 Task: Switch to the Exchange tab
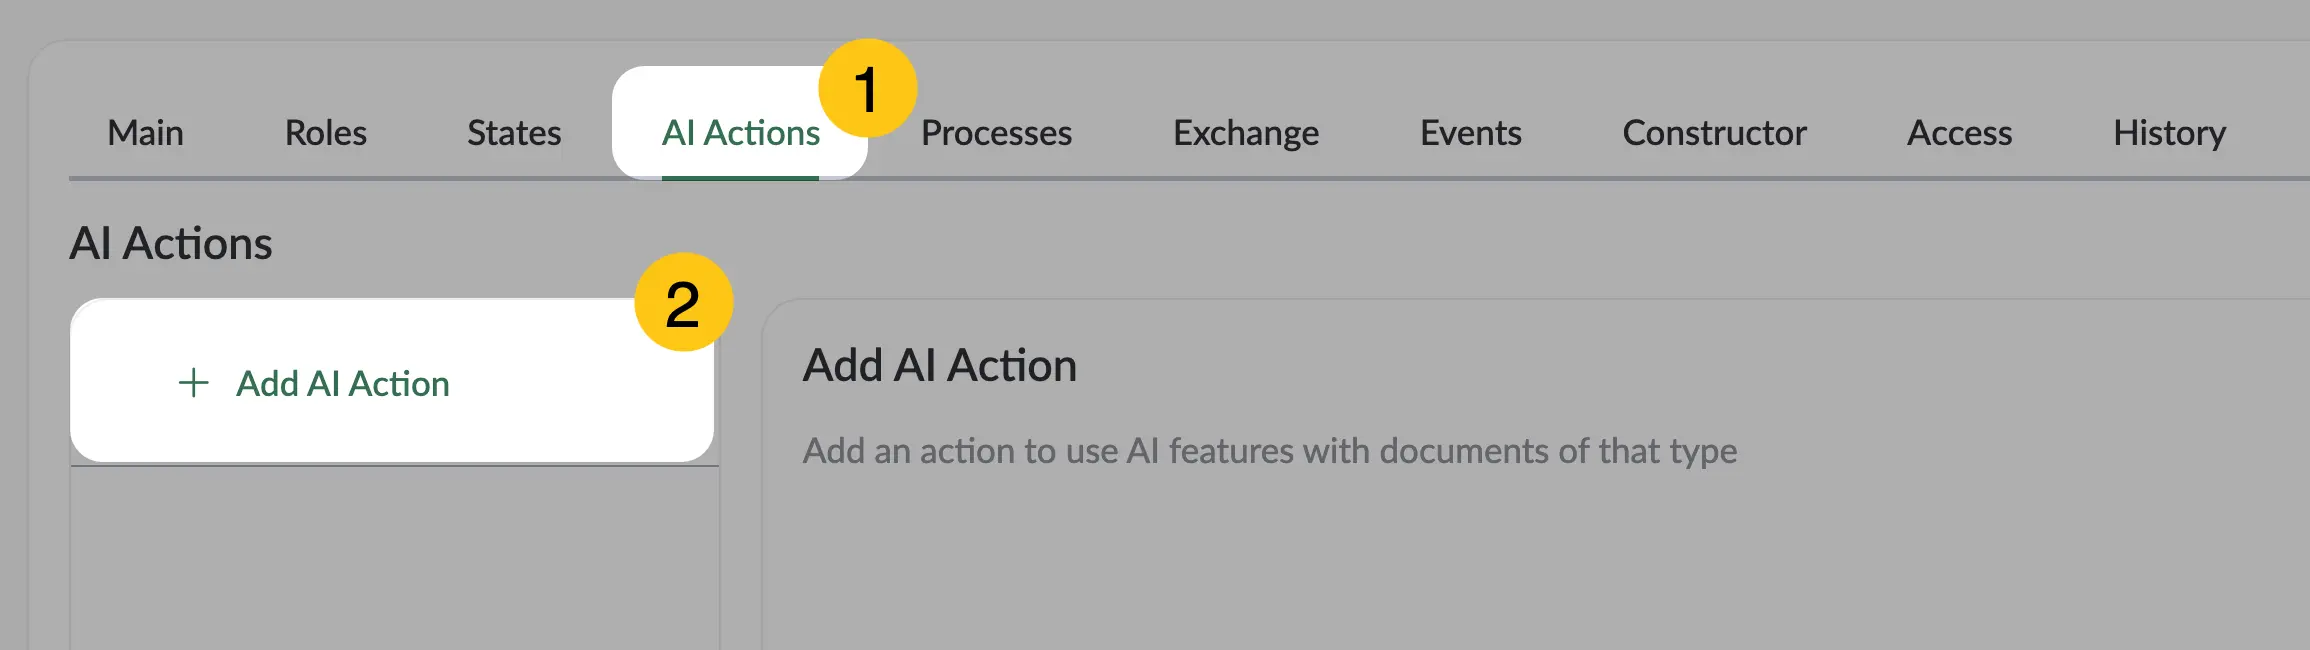point(1246,133)
